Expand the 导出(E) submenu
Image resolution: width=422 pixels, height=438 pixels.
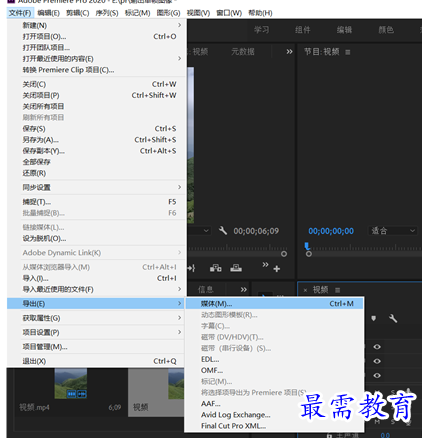[97, 304]
